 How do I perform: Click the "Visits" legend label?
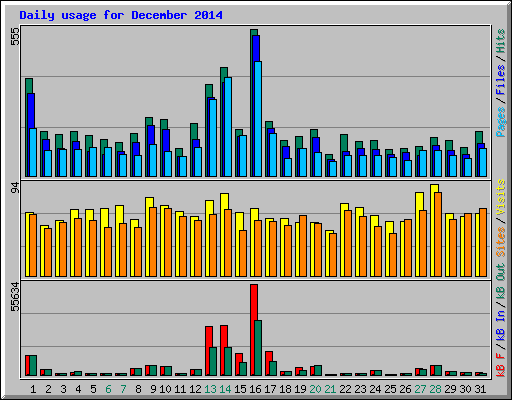pyautogui.click(x=501, y=197)
